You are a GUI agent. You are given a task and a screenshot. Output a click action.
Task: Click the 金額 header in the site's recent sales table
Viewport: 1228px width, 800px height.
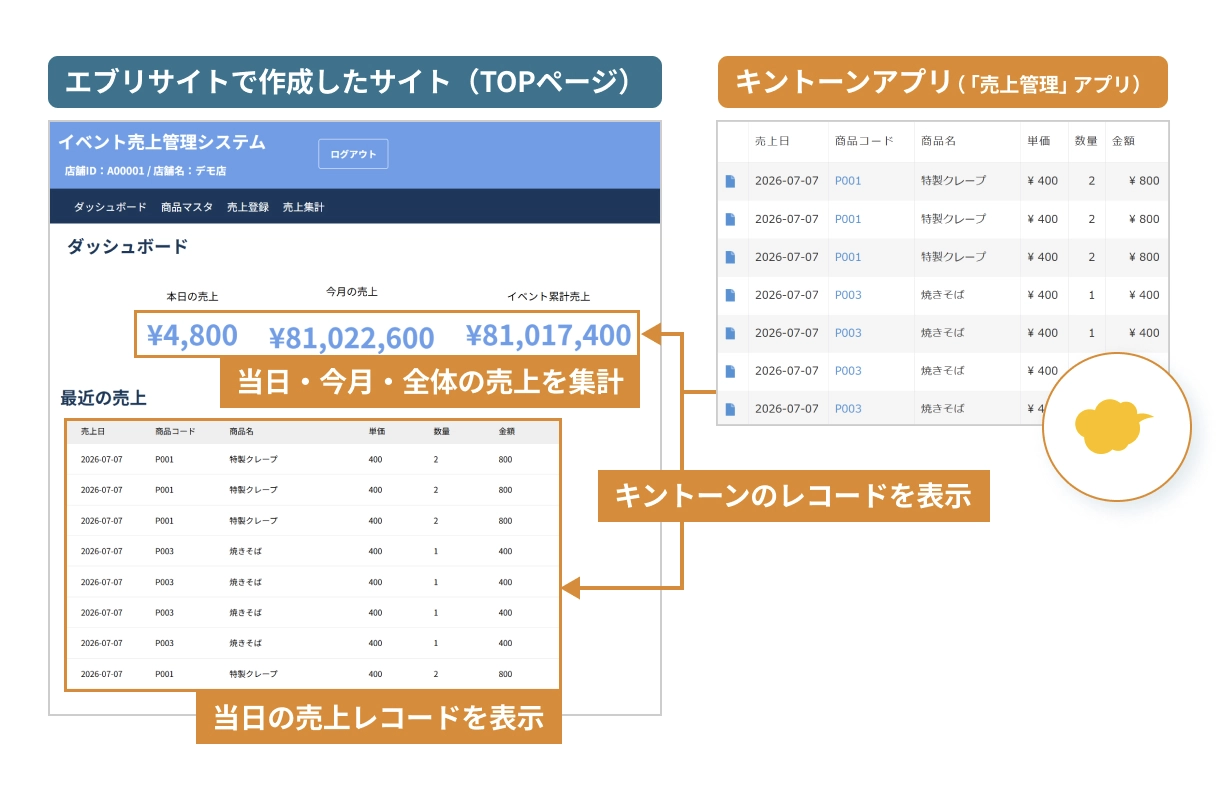click(507, 432)
